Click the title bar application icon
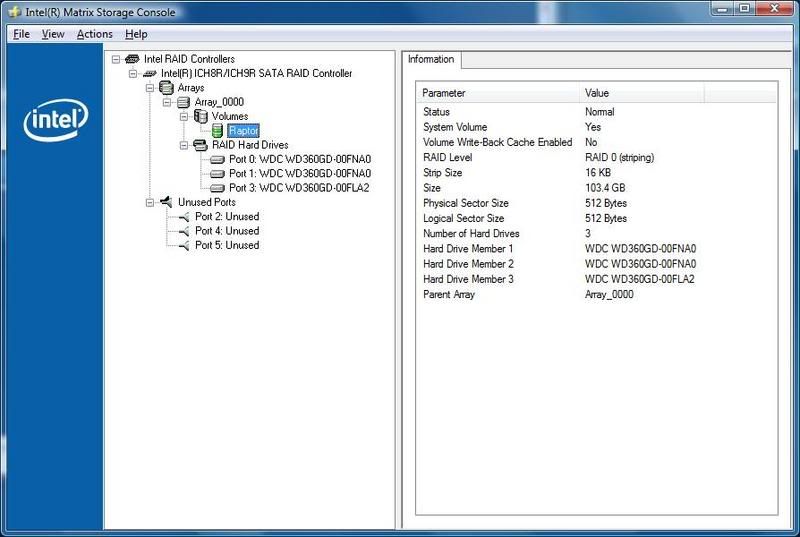 coord(15,12)
